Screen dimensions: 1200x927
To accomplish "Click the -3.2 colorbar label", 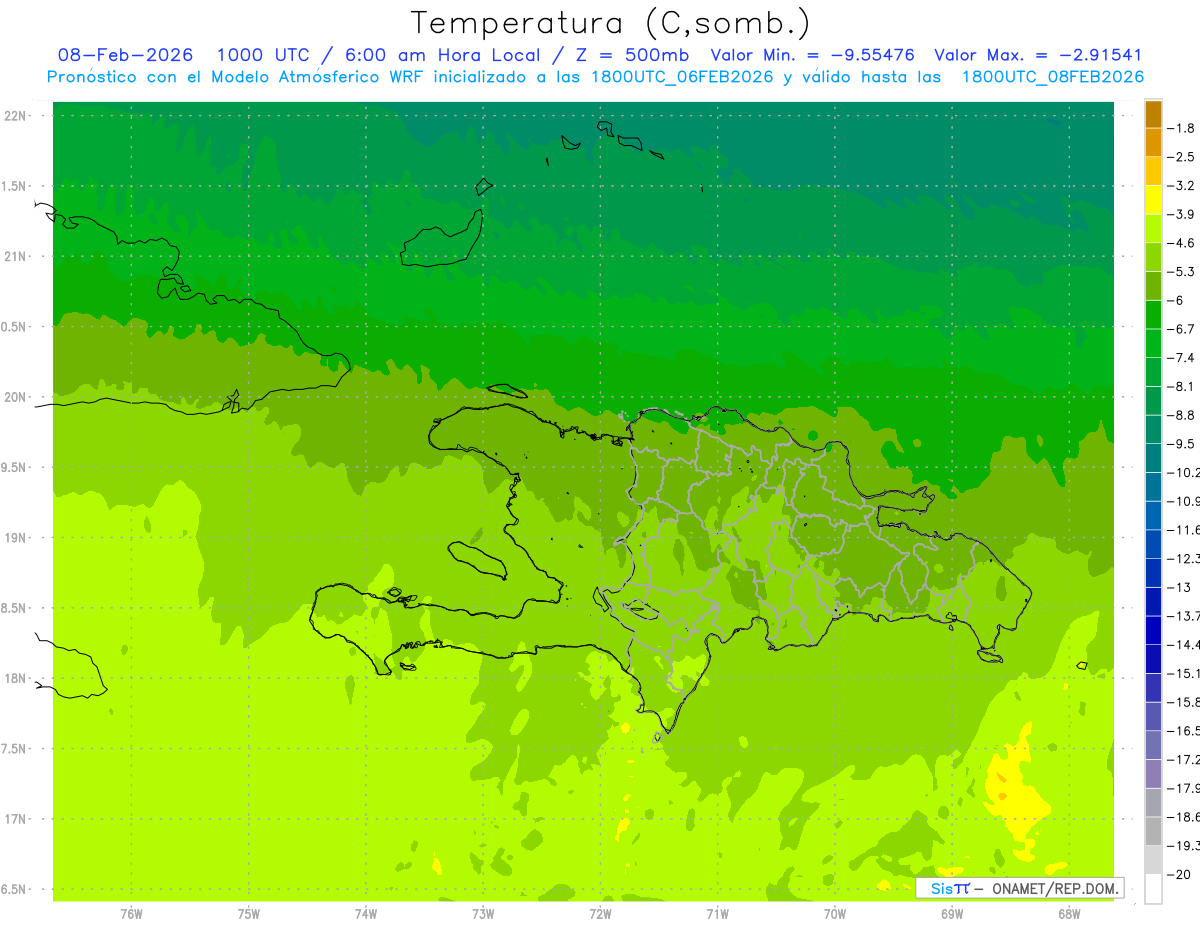I will coord(1182,186).
